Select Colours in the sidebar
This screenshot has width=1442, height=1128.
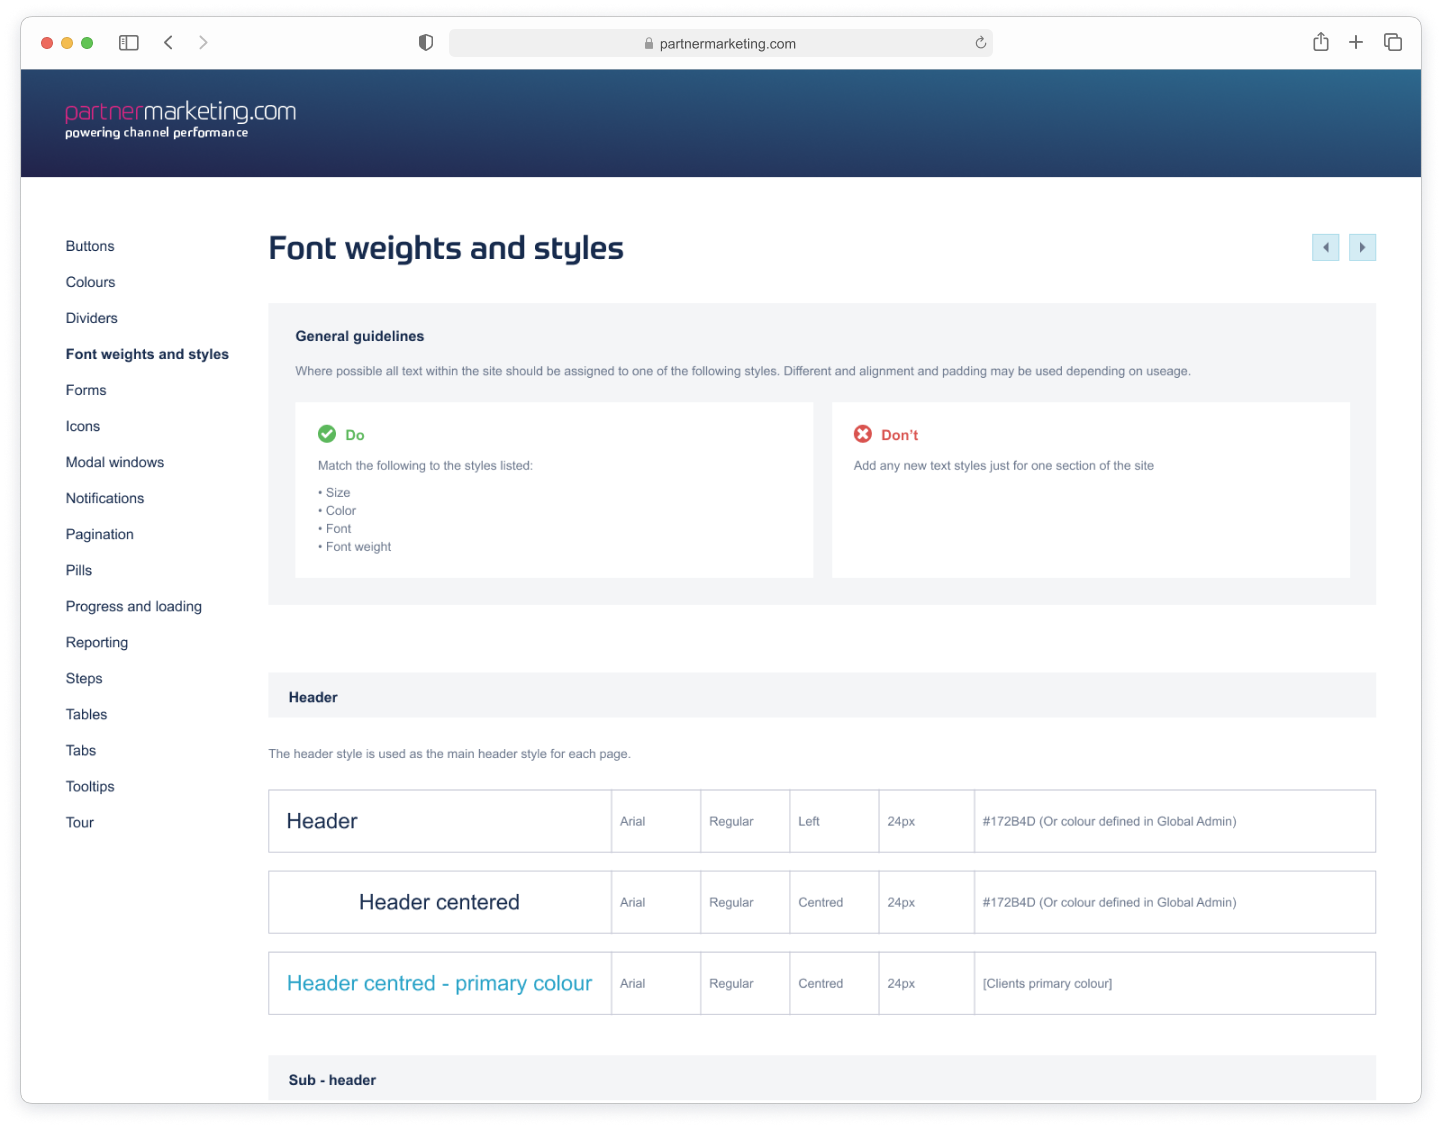pyautogui.click(x=91, y=282)
